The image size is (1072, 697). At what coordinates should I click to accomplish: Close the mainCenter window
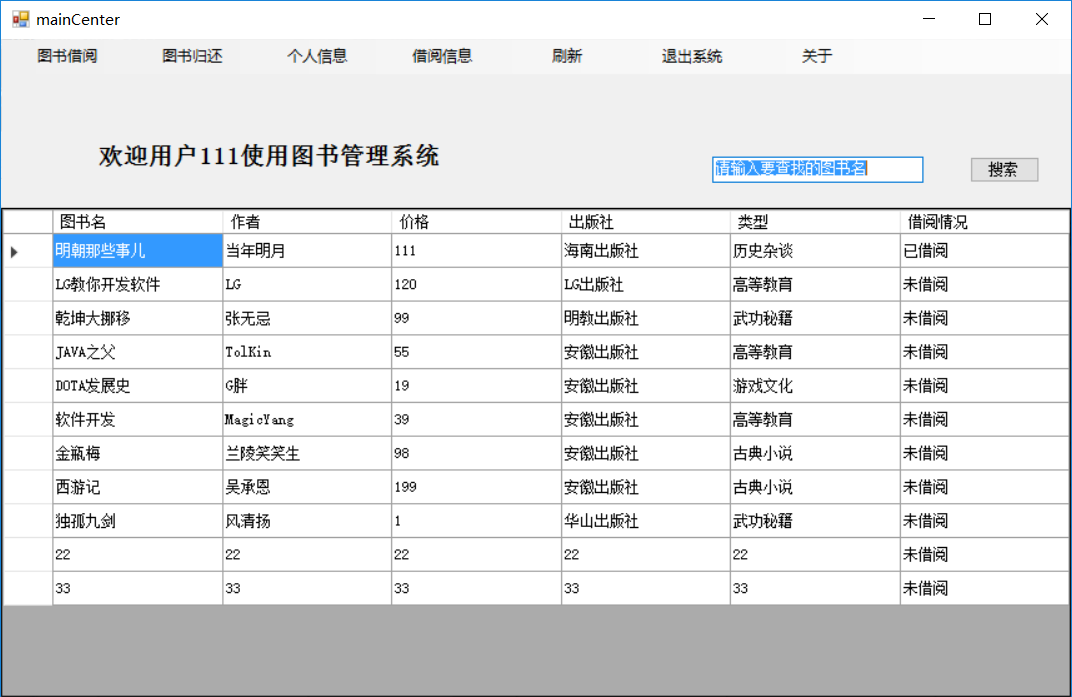[x=1041, y=19]
